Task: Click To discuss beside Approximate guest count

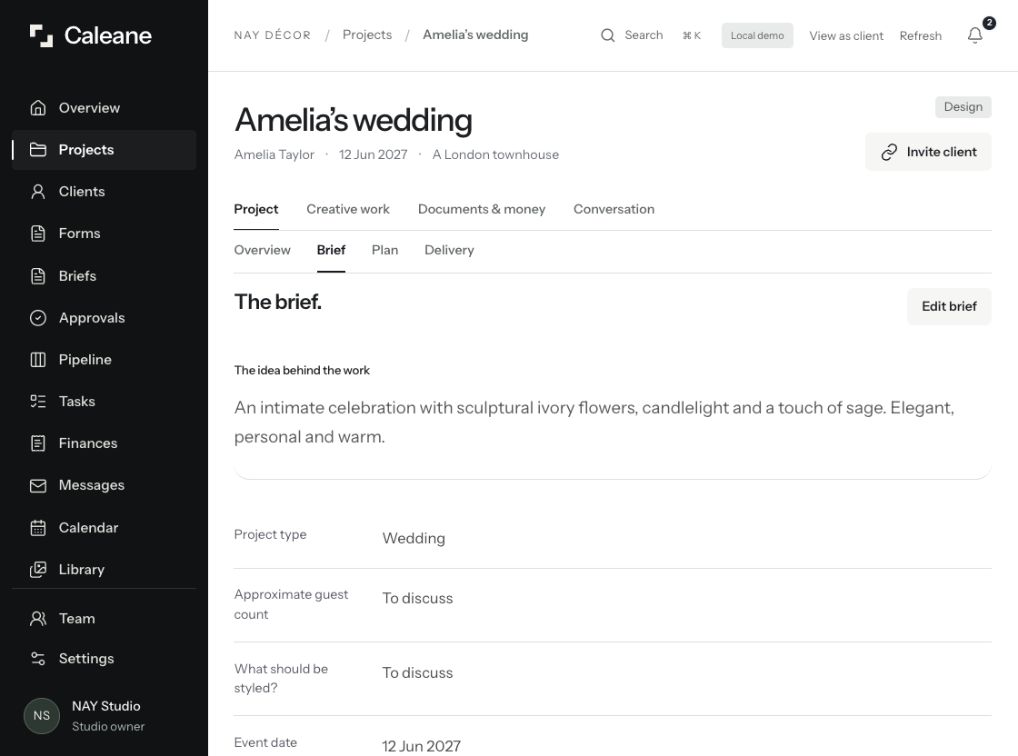Action: tap(417, 598)
